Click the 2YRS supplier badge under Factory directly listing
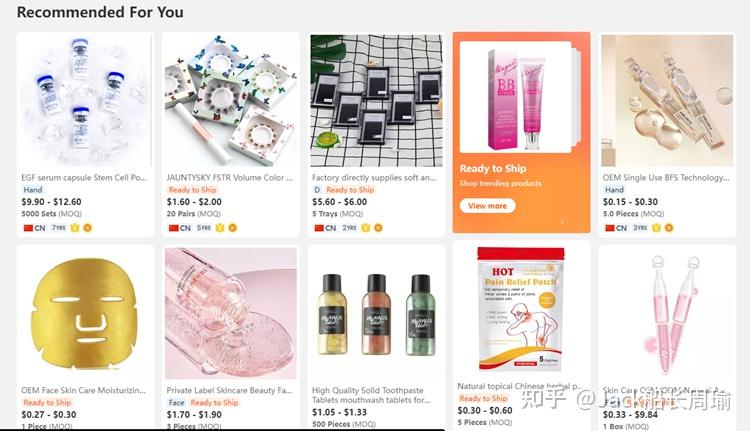Viewport: 750px width, 431px height. (349, 228)
